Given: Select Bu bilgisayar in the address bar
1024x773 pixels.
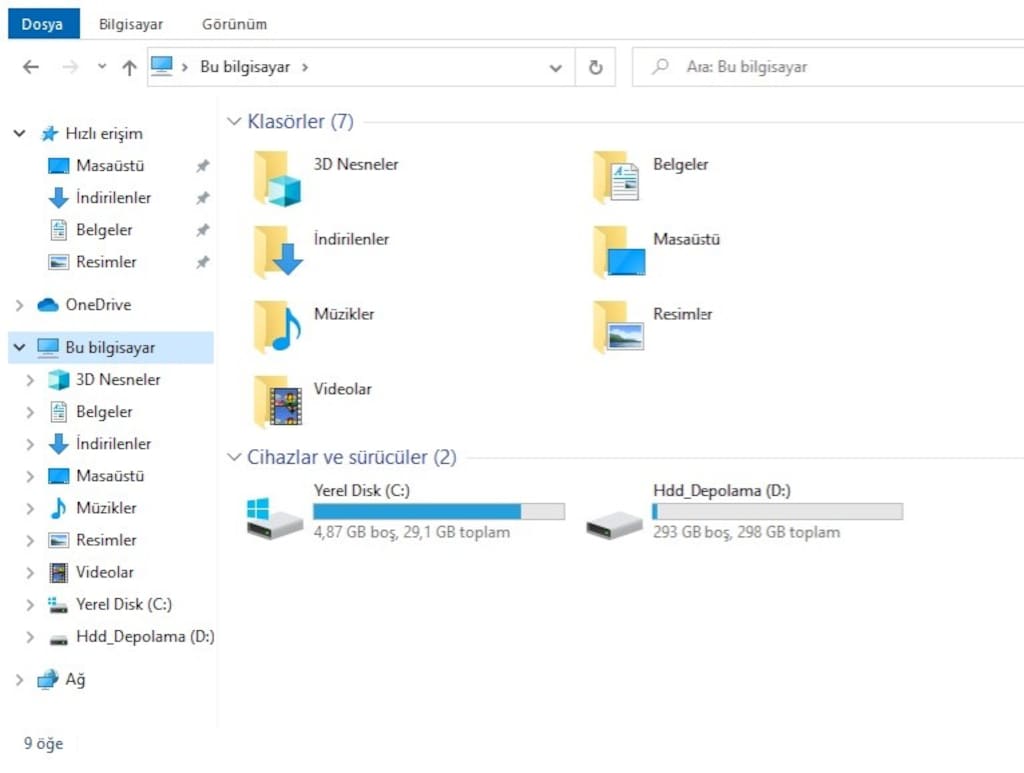Looking at the screenshot, I should click(245, 67).
